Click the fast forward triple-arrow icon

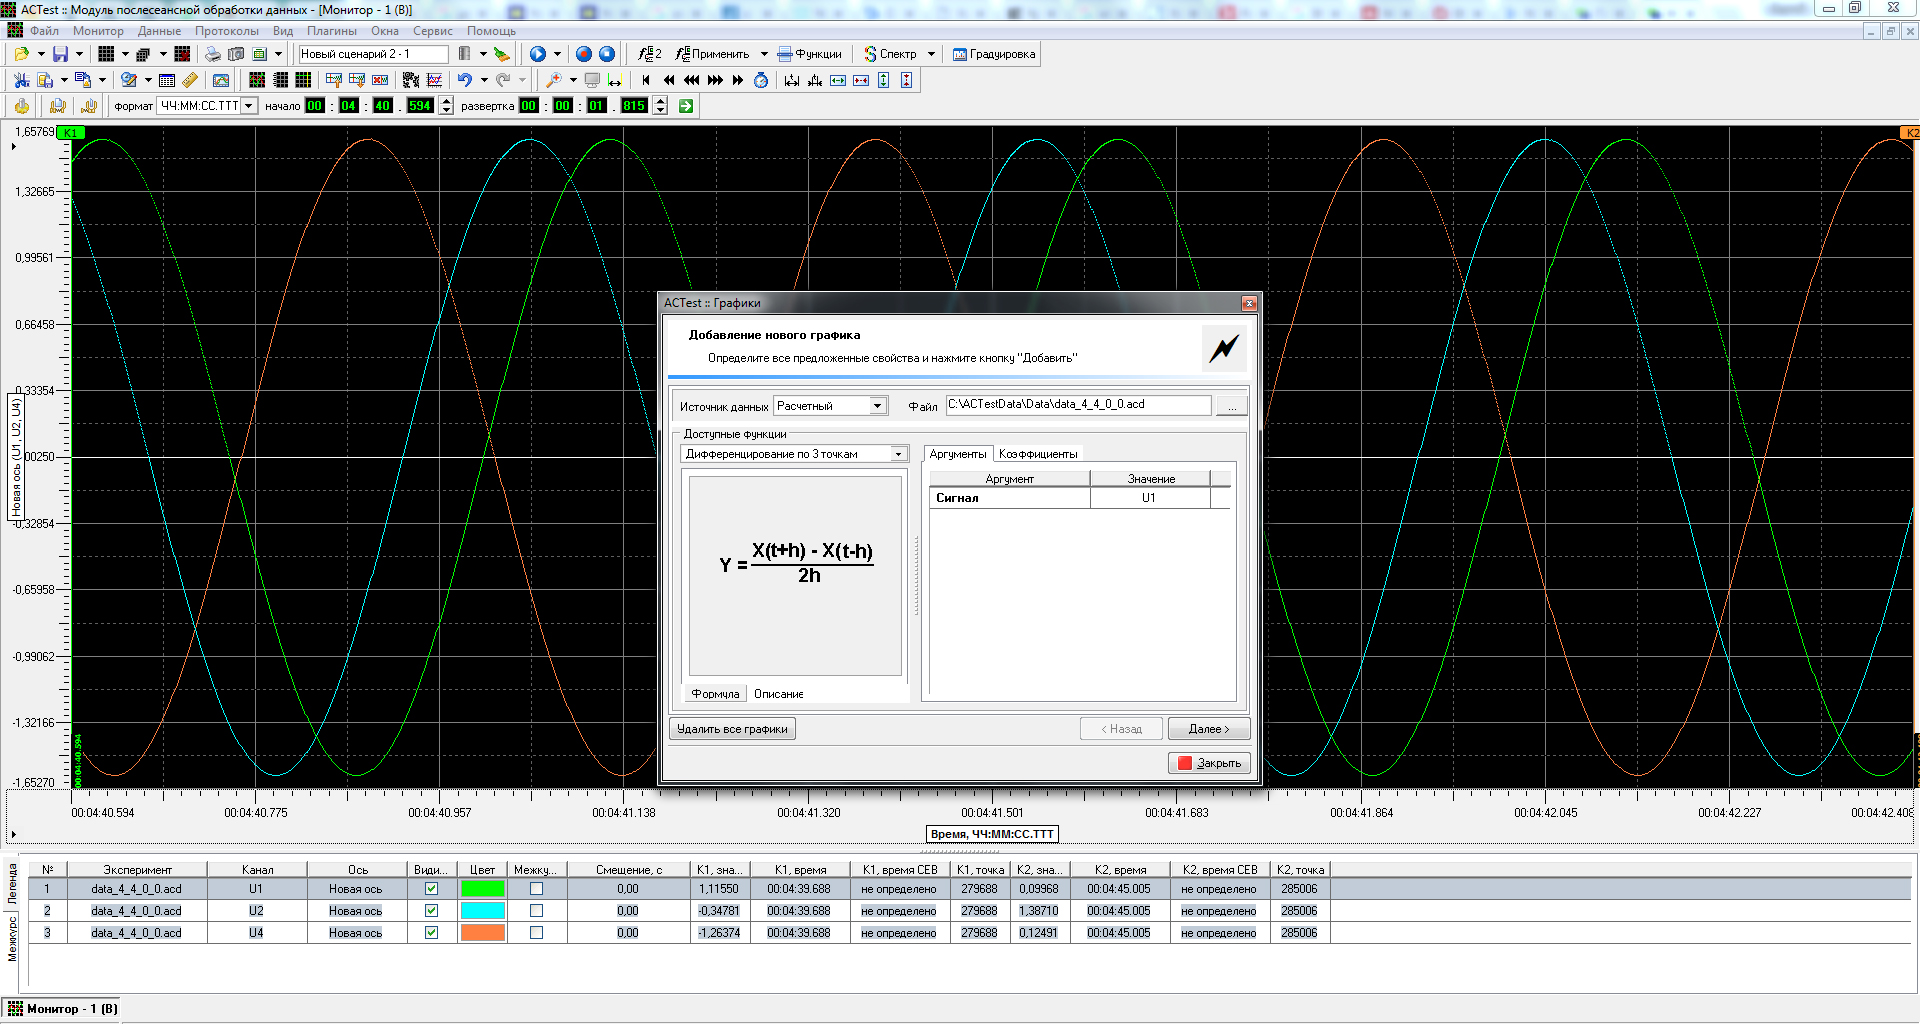(715, 80)
